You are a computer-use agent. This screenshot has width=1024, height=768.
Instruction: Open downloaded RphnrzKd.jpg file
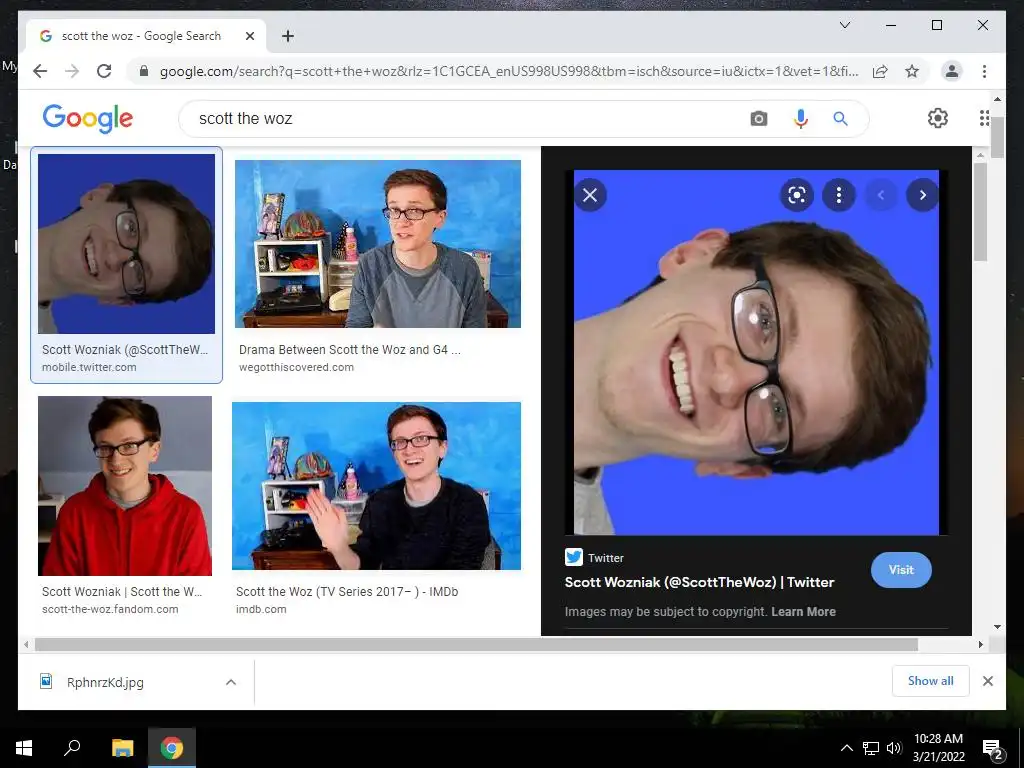point(105,682)
